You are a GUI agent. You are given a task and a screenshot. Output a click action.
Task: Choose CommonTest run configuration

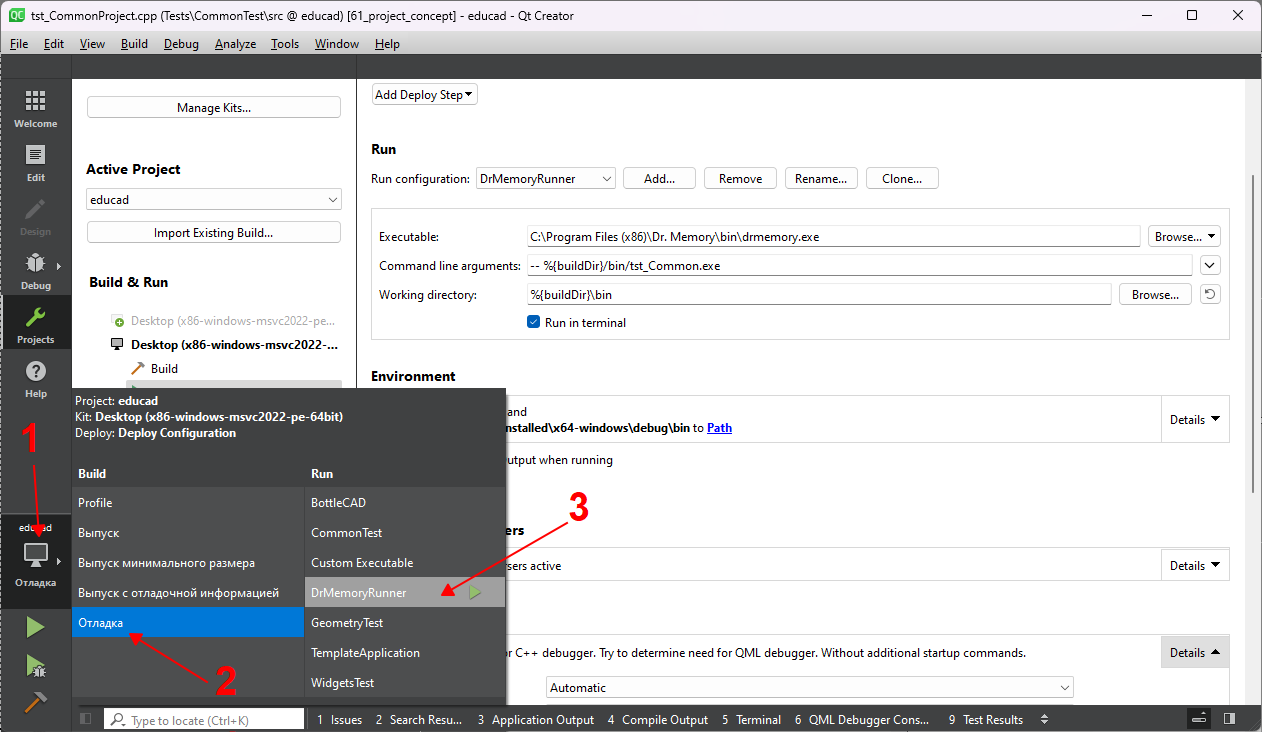point(405,533)
